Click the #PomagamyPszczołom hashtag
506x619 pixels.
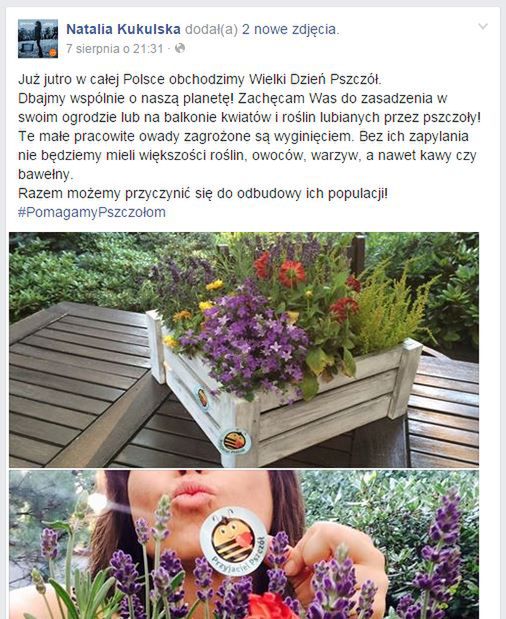[x=92, y=212]
